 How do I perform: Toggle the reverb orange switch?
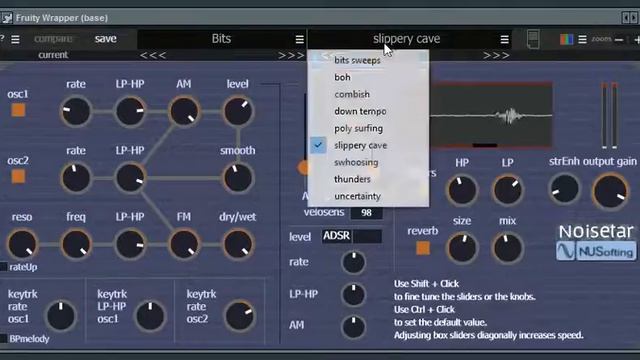tap(423, 248)
